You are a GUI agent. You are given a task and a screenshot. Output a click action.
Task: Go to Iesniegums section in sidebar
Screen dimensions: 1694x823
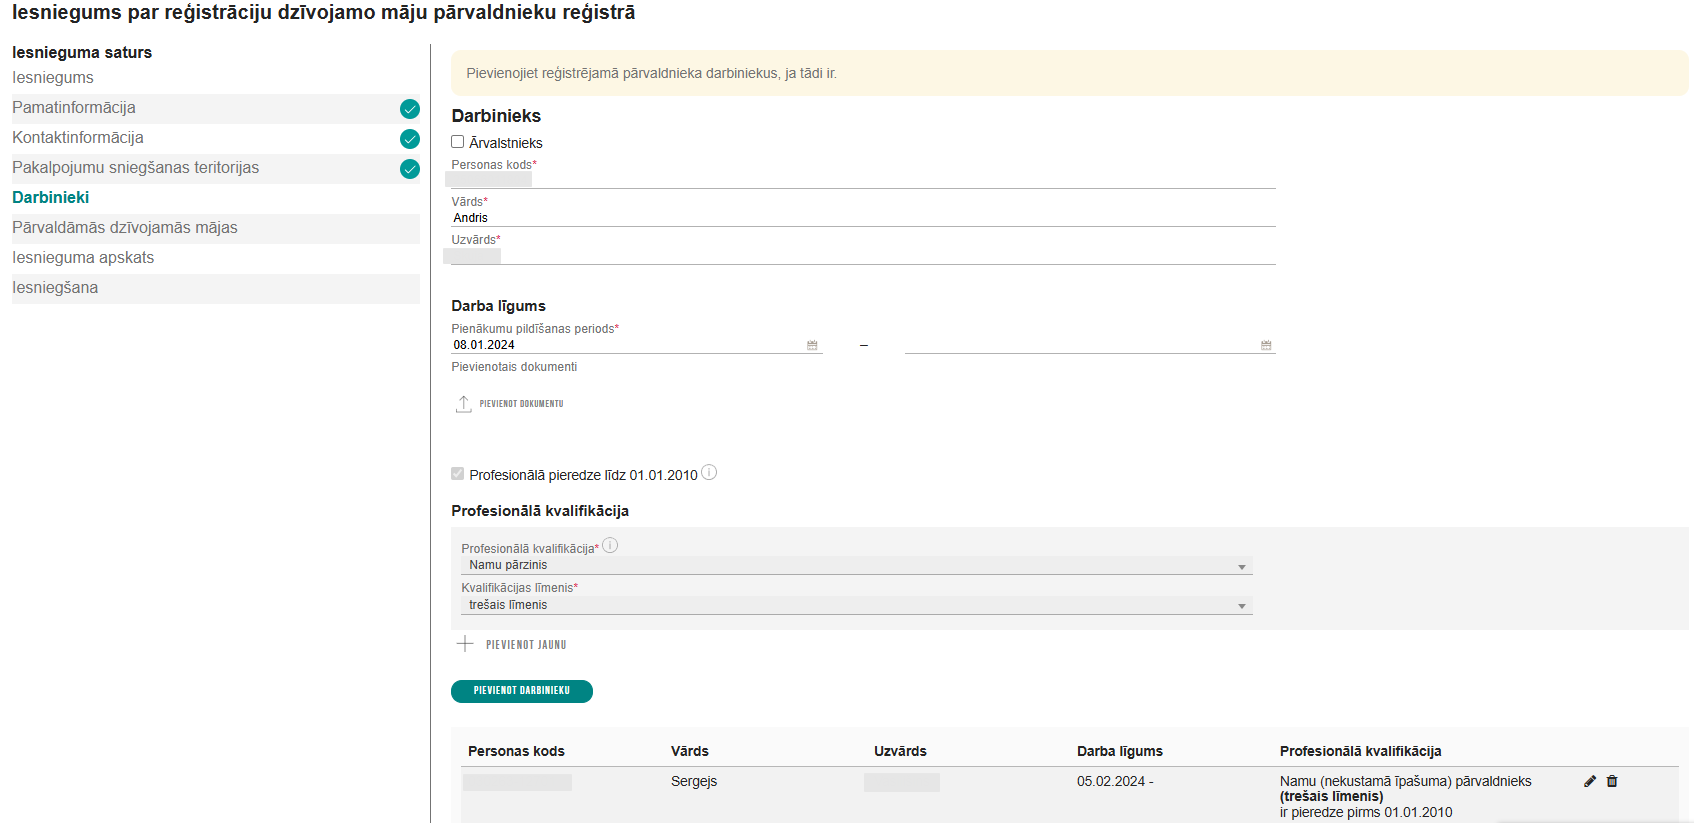click(x=53, y=78)
